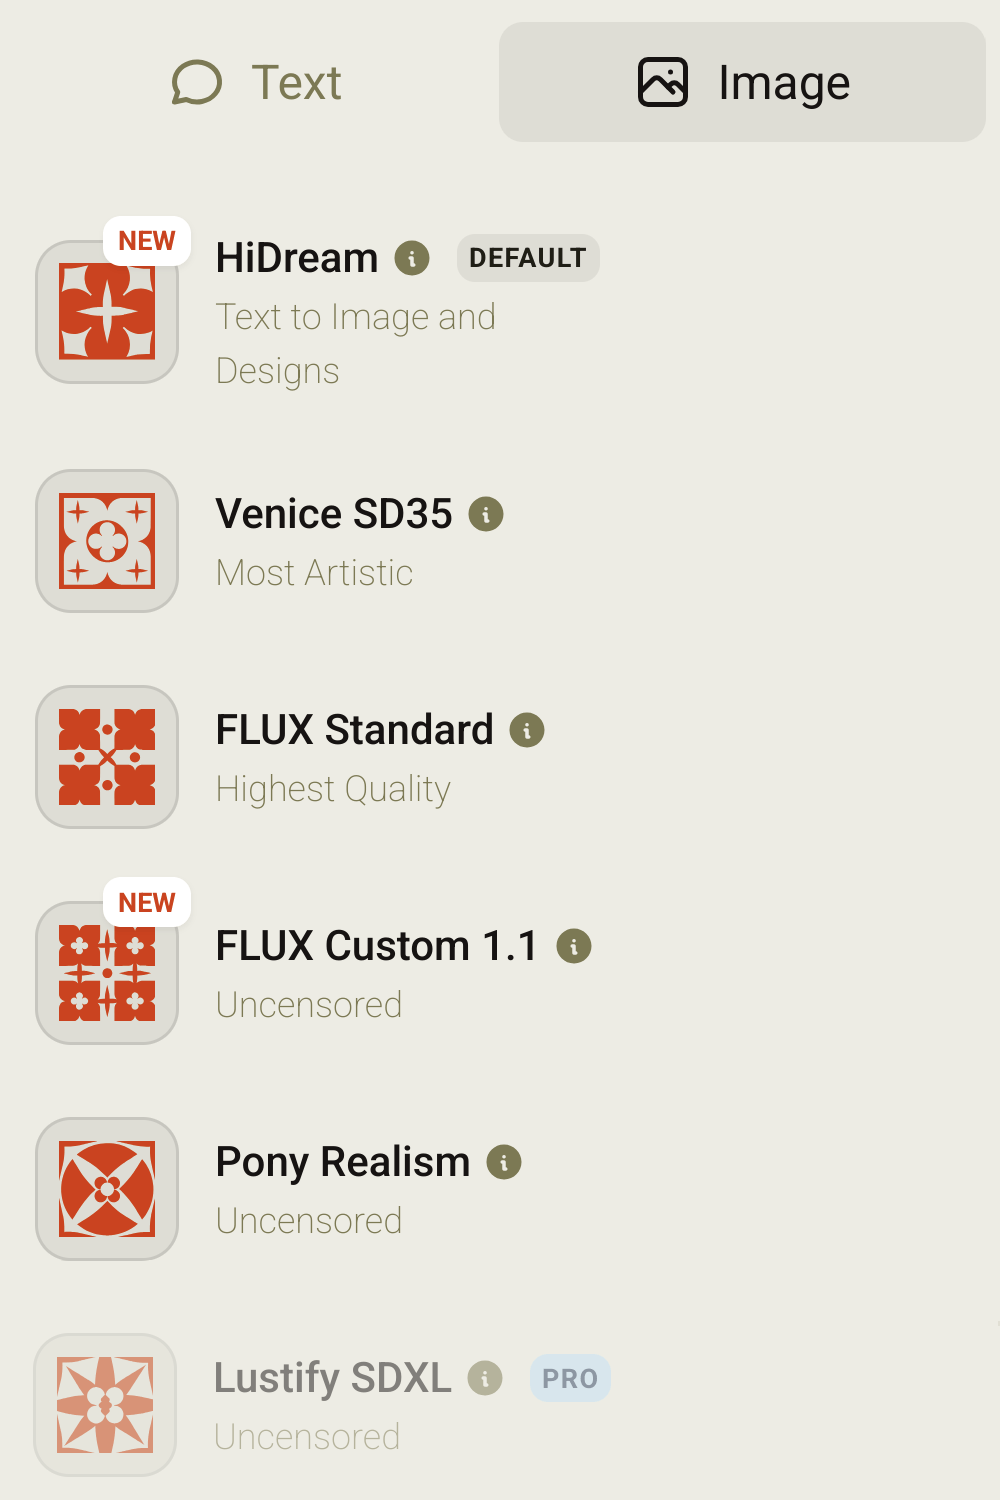Screen dimensions: 1000x1500
Task: Click the FLUX Standard model icon
Action: tap(107, 757)
